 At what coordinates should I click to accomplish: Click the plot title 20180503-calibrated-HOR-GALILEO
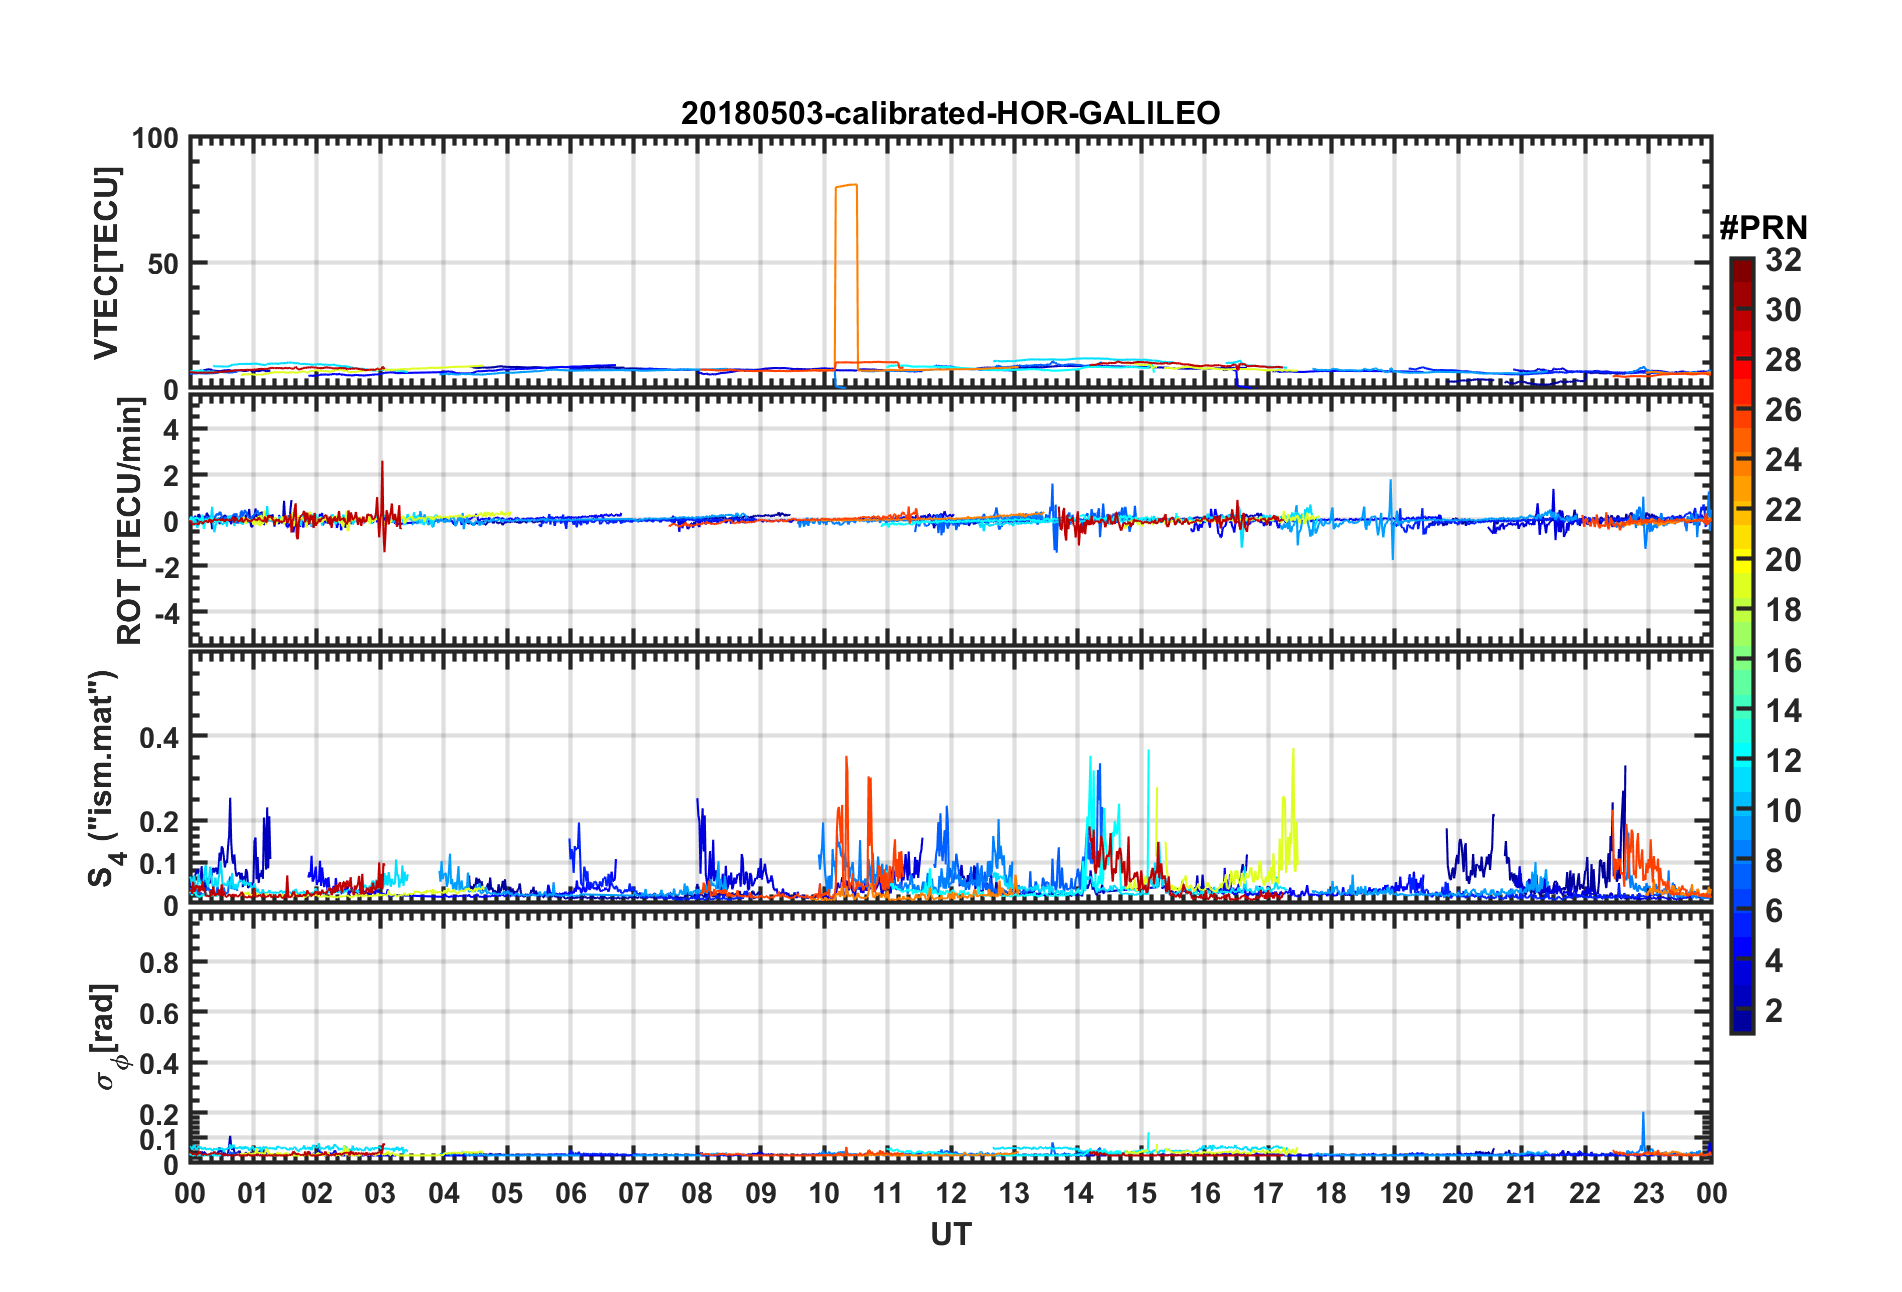(950, 113)
